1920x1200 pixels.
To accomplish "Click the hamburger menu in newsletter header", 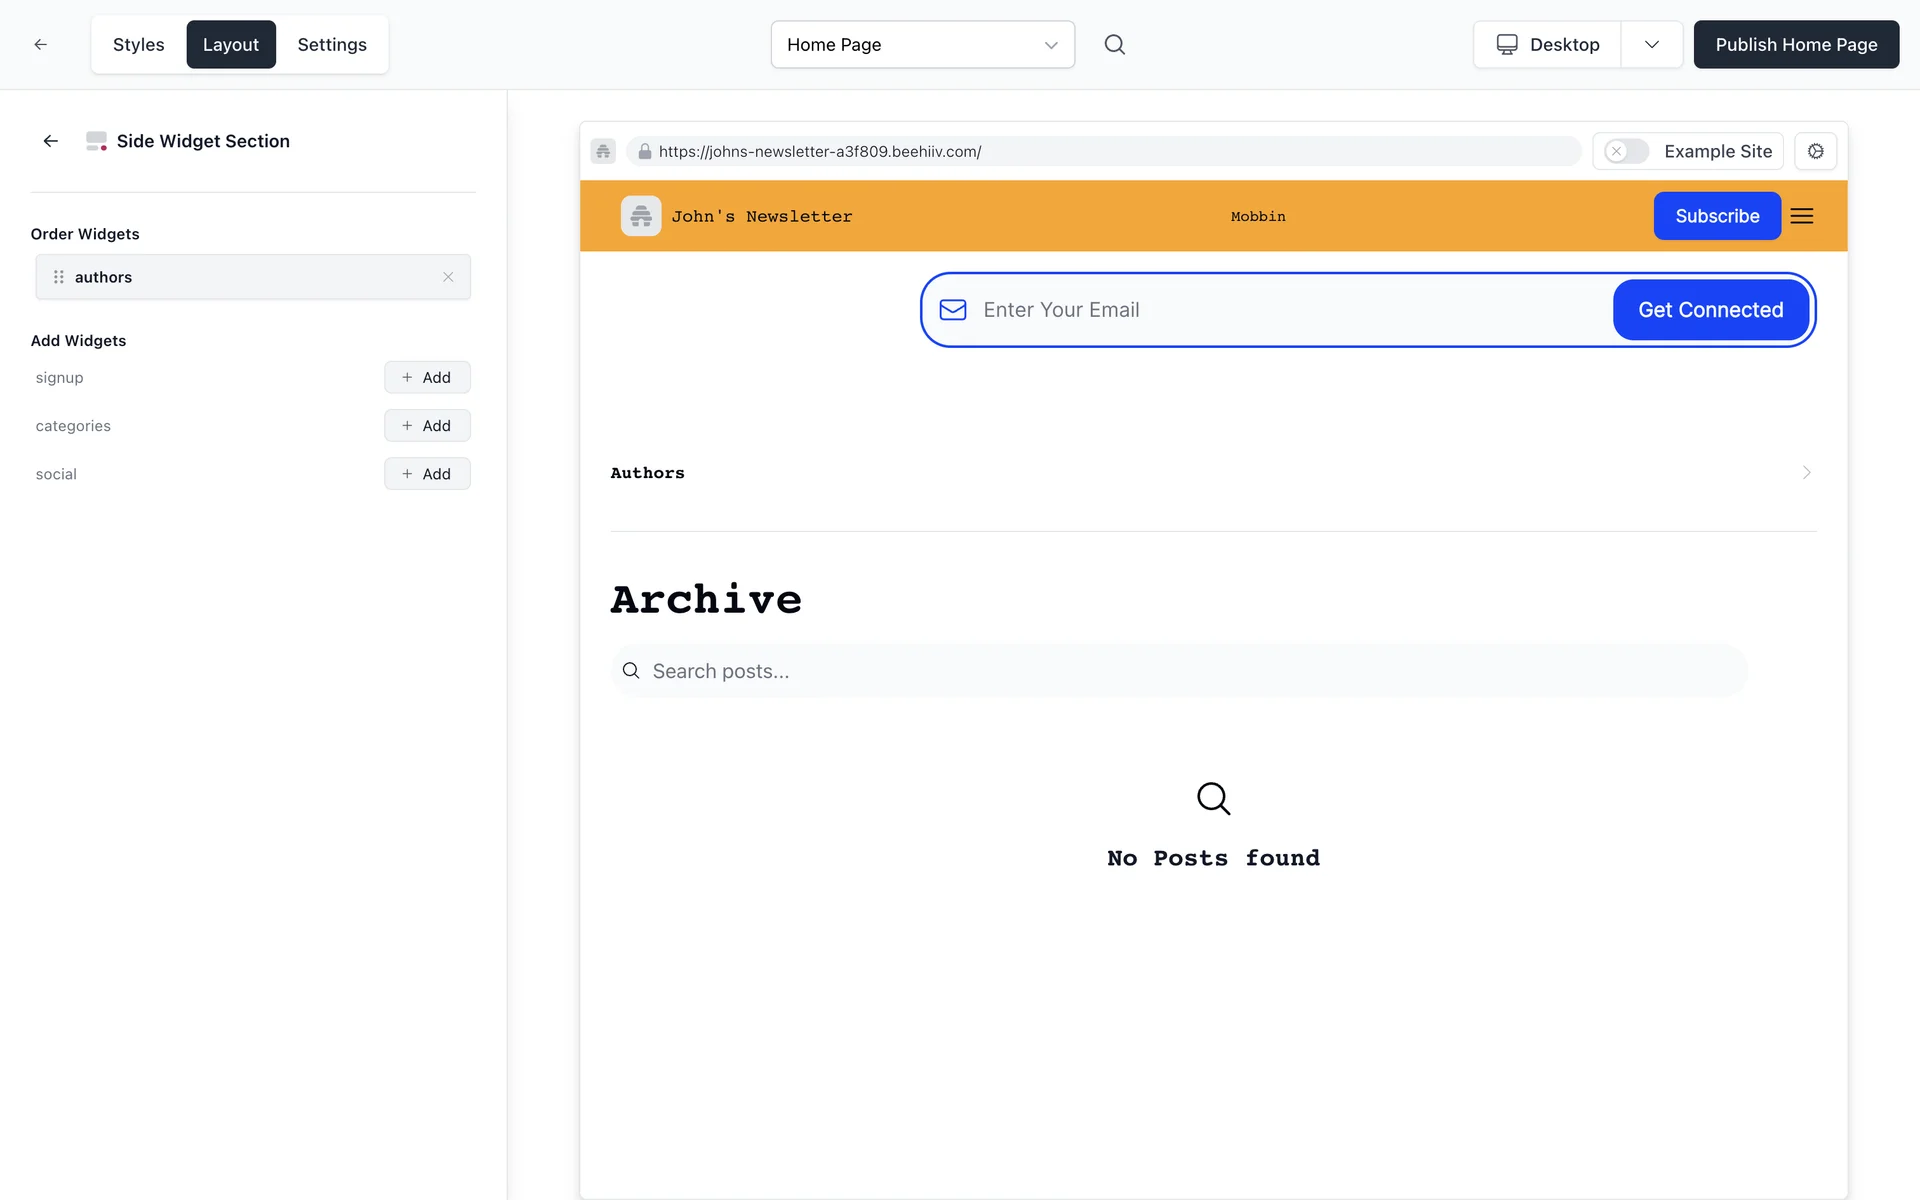I will click(1801, 216).
